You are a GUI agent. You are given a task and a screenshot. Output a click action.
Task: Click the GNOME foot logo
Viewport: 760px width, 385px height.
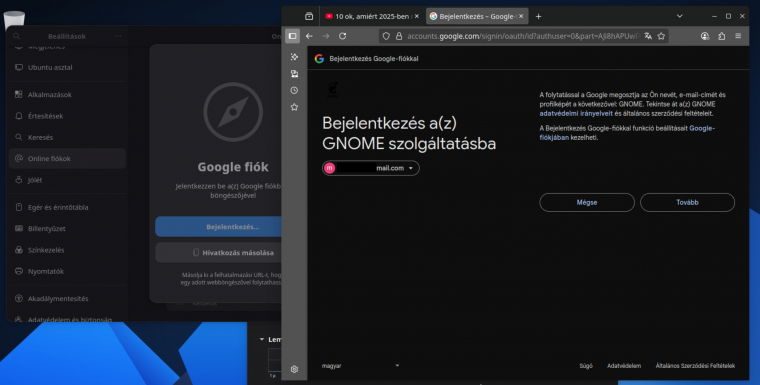[332, 90]
